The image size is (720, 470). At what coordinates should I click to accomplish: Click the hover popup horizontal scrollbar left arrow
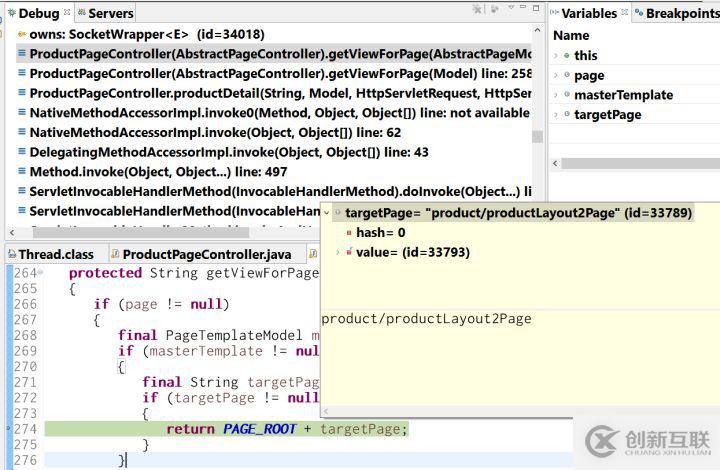(x=326, y=411)
